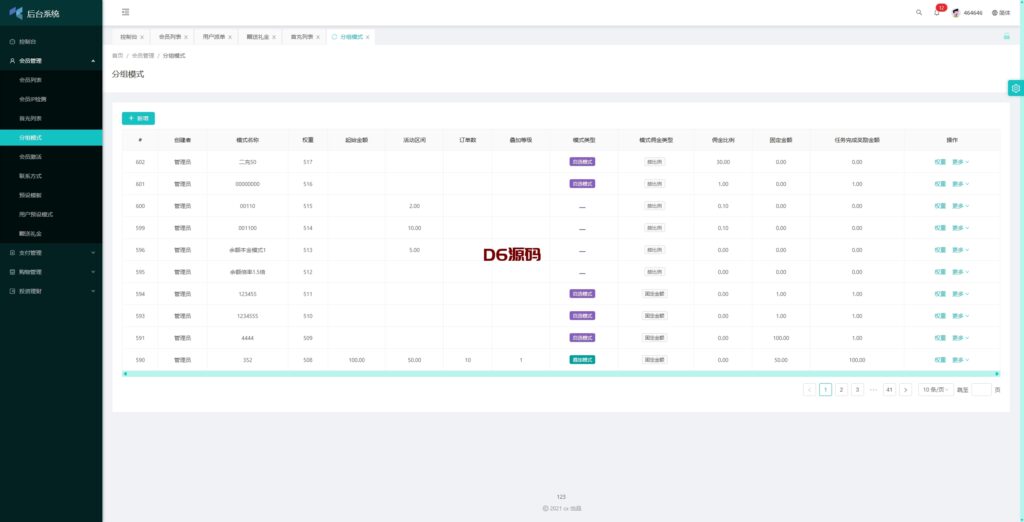The image size is (1024, 522).
Task: Open 控制台 in the sidebar
Action: tap(51, 42)
